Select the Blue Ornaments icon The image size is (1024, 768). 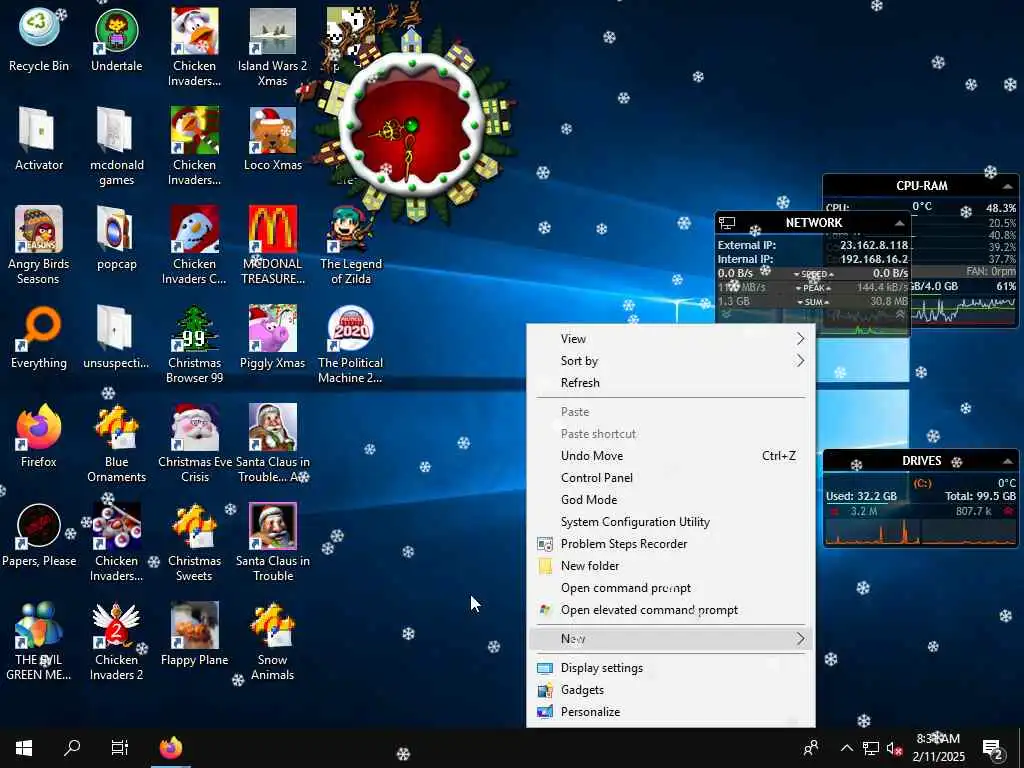(x=116, y=443)
